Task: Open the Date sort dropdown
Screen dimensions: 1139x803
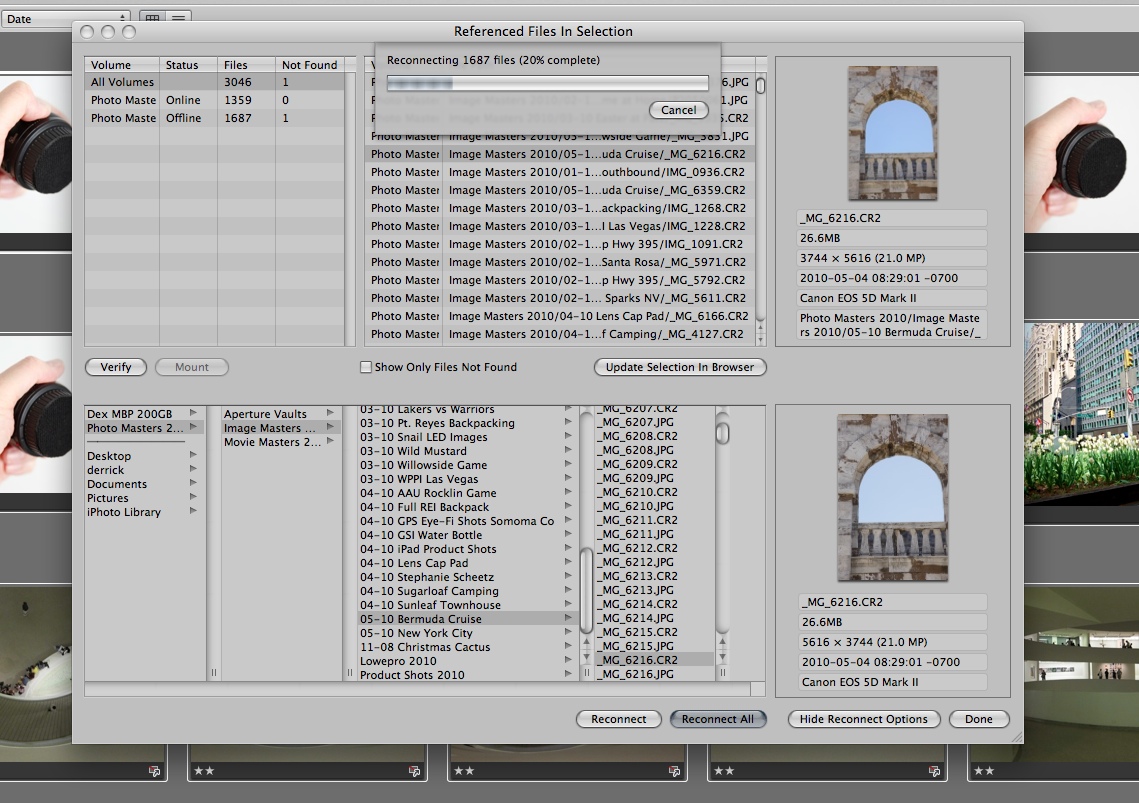Action: (x=66, y=18)
